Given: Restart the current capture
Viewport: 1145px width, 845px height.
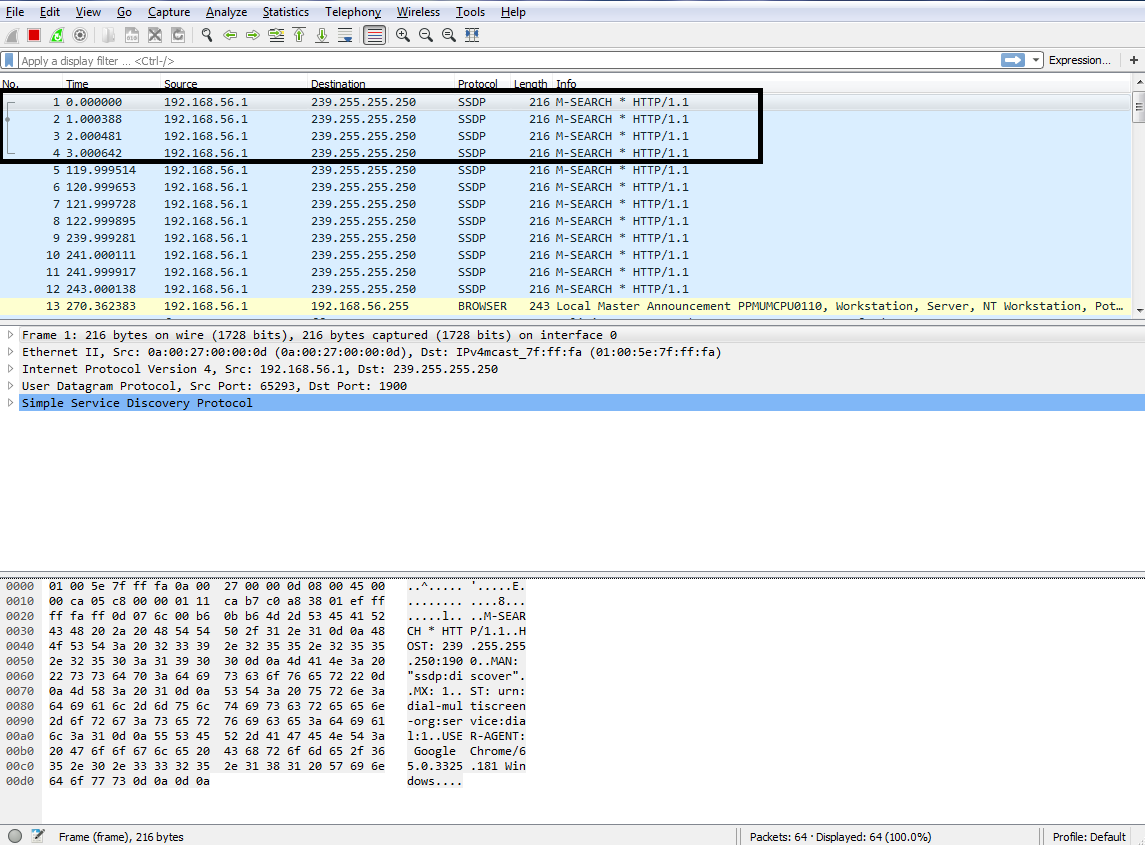Looking at the screenshot, I should [57, 35].
